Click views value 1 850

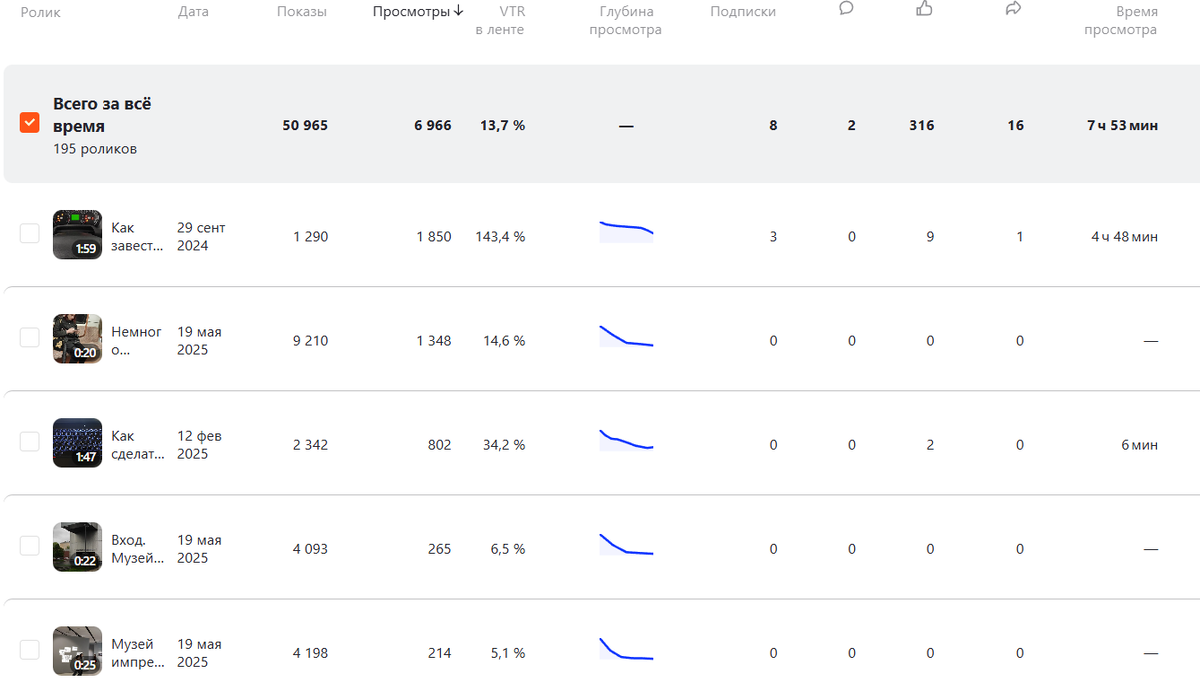coord(434,237)
